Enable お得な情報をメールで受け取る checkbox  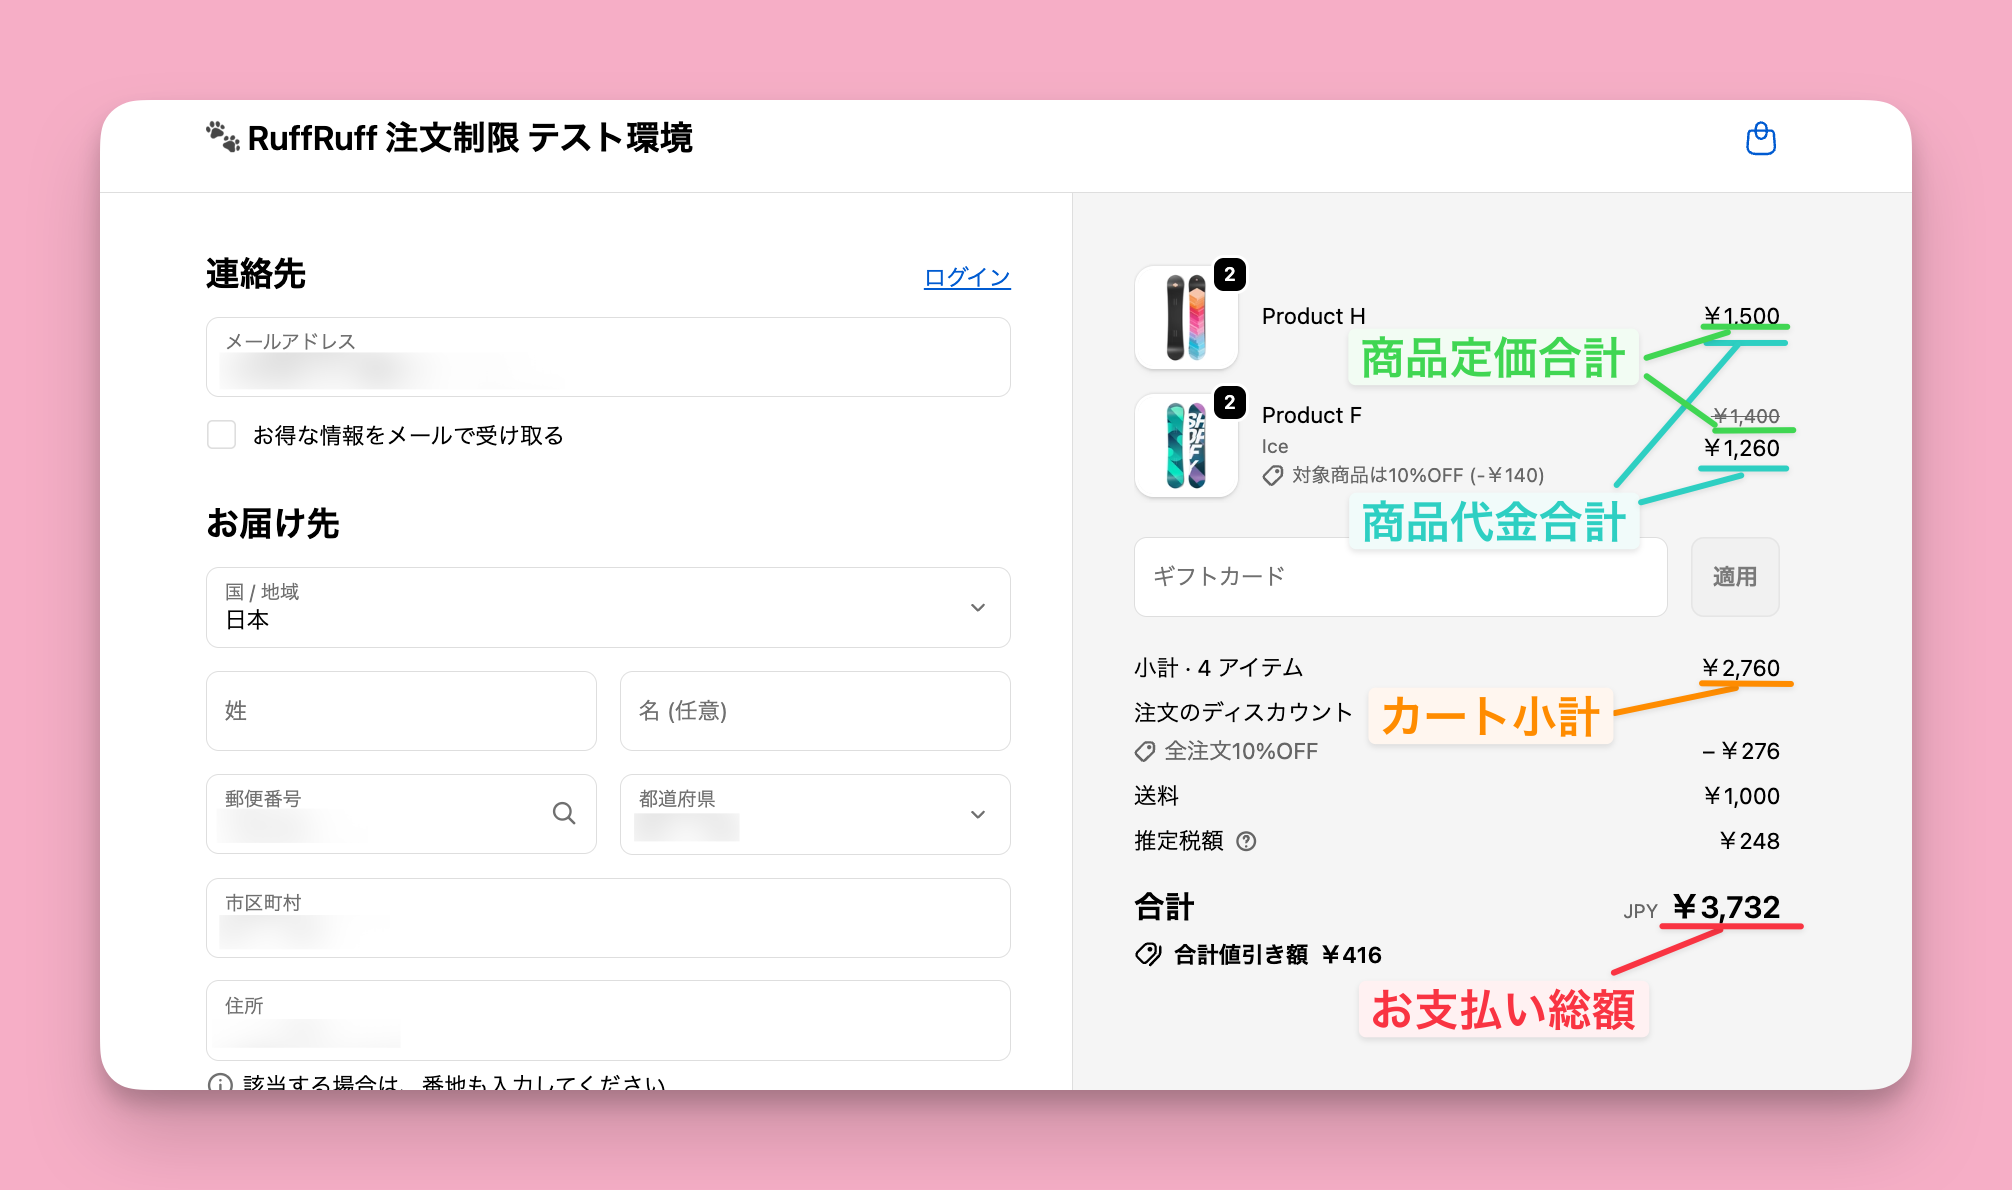coord(221,435)
